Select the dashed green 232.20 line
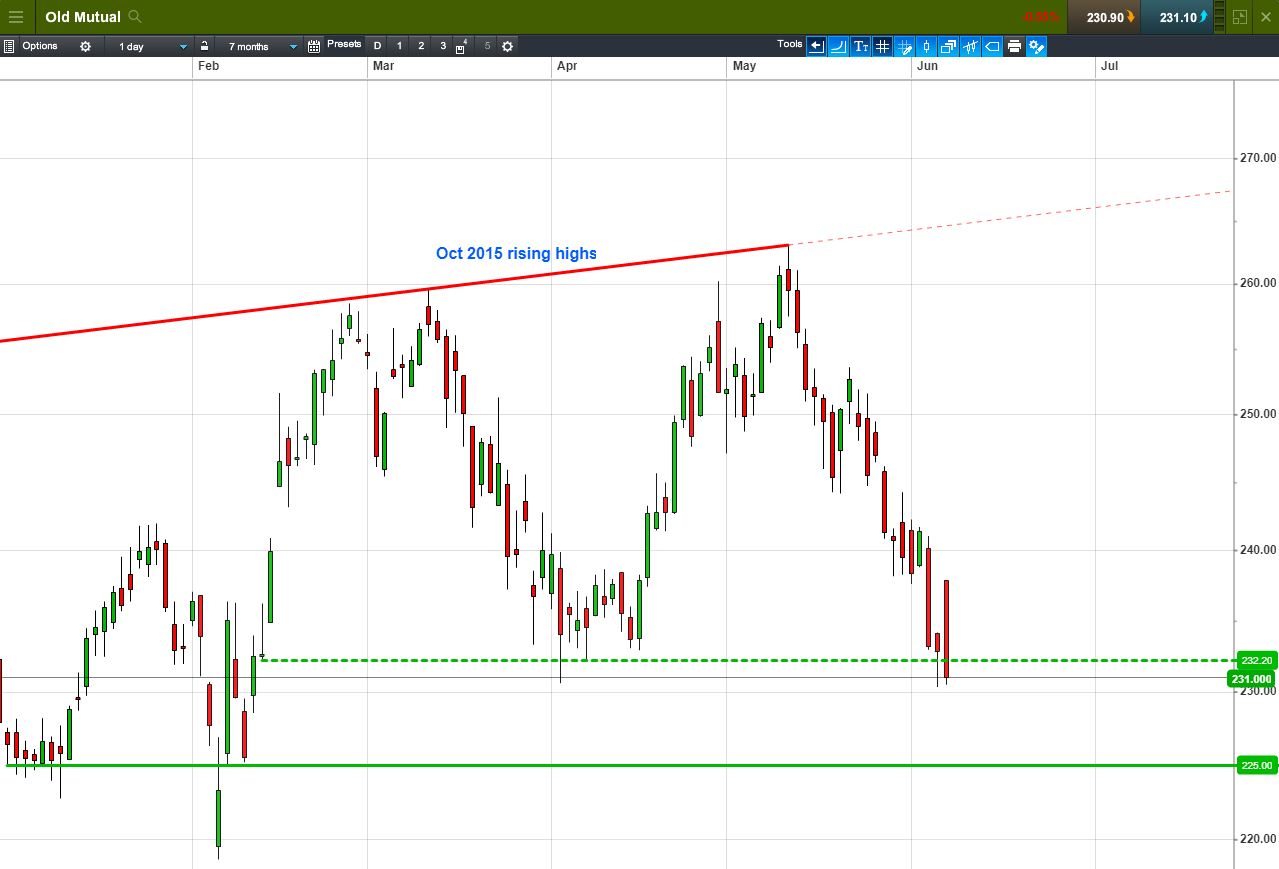The height and width of the screenshot is (869, 1279). [x=747, y=660]
